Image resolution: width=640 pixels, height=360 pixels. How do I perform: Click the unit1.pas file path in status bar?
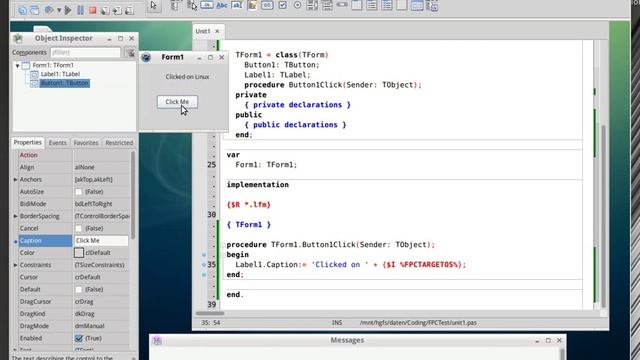(x=418, y=323)
